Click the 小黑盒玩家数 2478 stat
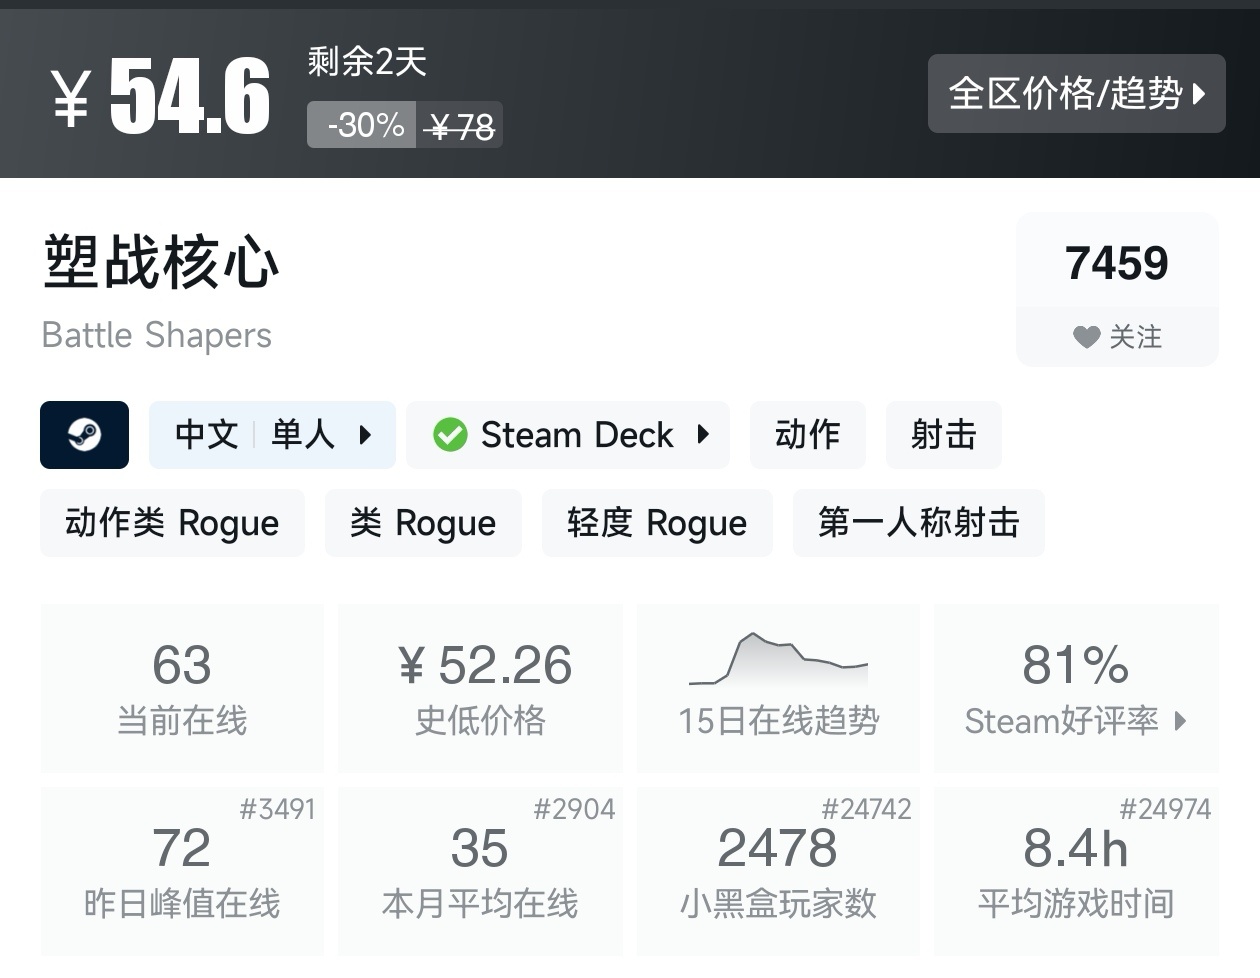Image resolution: width=1260 pixels, height=978 pixels. 778,871
